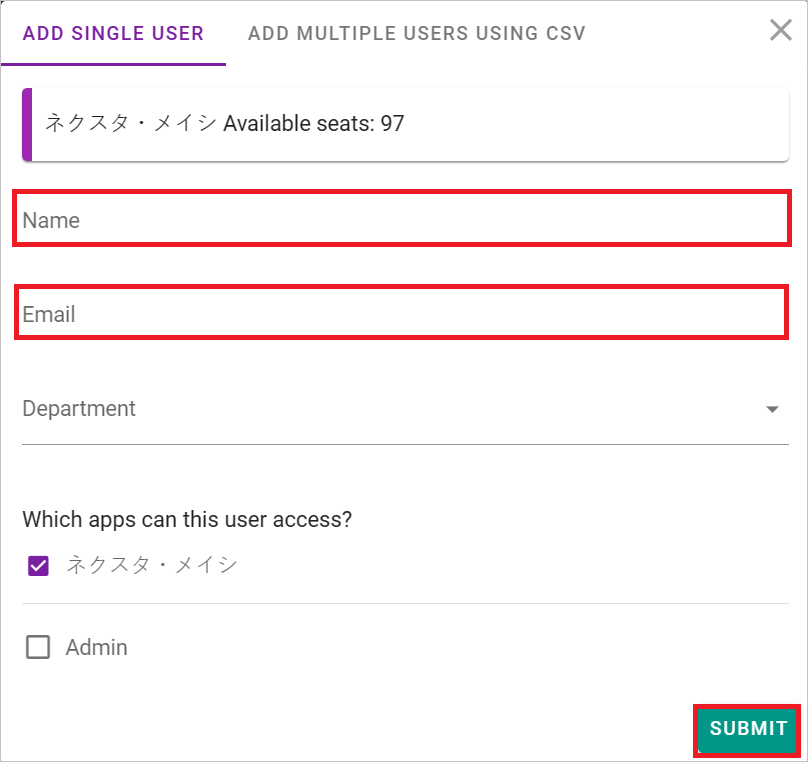The image size is (808, 762).
Task: Click the purple bar beside Available seats
Action: 25,123
